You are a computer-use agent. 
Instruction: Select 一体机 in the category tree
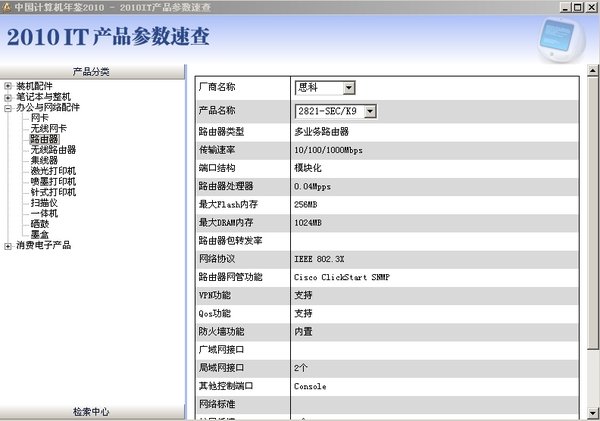tap(44, 214)
